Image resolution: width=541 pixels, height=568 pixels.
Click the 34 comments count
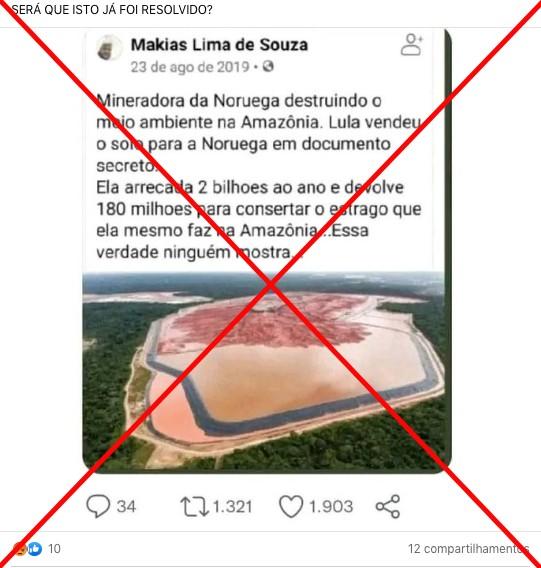126,506
